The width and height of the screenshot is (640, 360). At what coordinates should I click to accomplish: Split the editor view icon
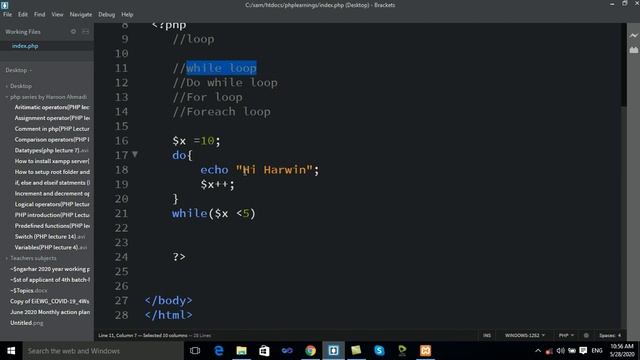pos(85,31)
